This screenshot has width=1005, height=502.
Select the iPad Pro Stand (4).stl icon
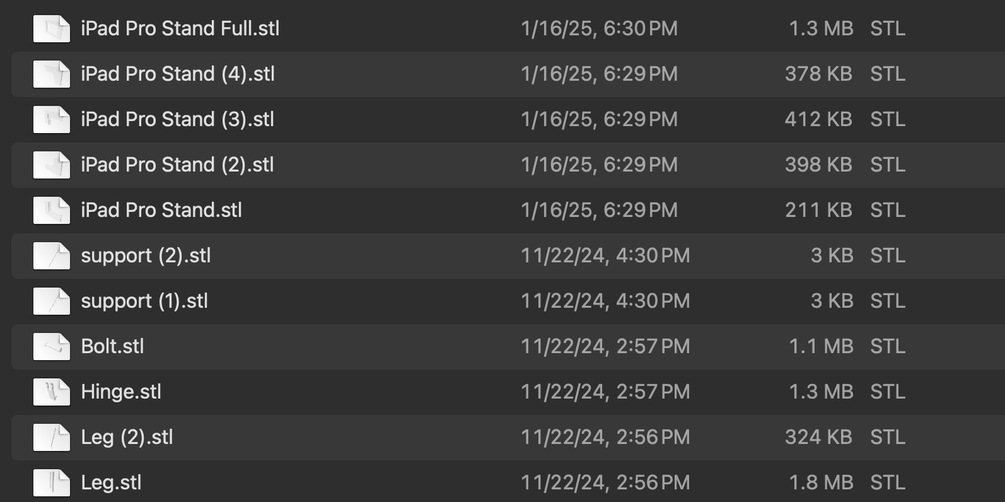[51, 74]
